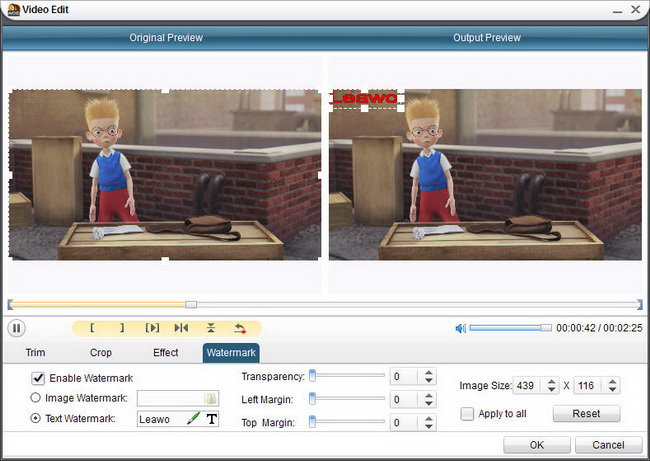Increase Transparency value with up arrow
The height and width of the screenshot is (461, 650).
pyautogui.click(x=429, y=372)
